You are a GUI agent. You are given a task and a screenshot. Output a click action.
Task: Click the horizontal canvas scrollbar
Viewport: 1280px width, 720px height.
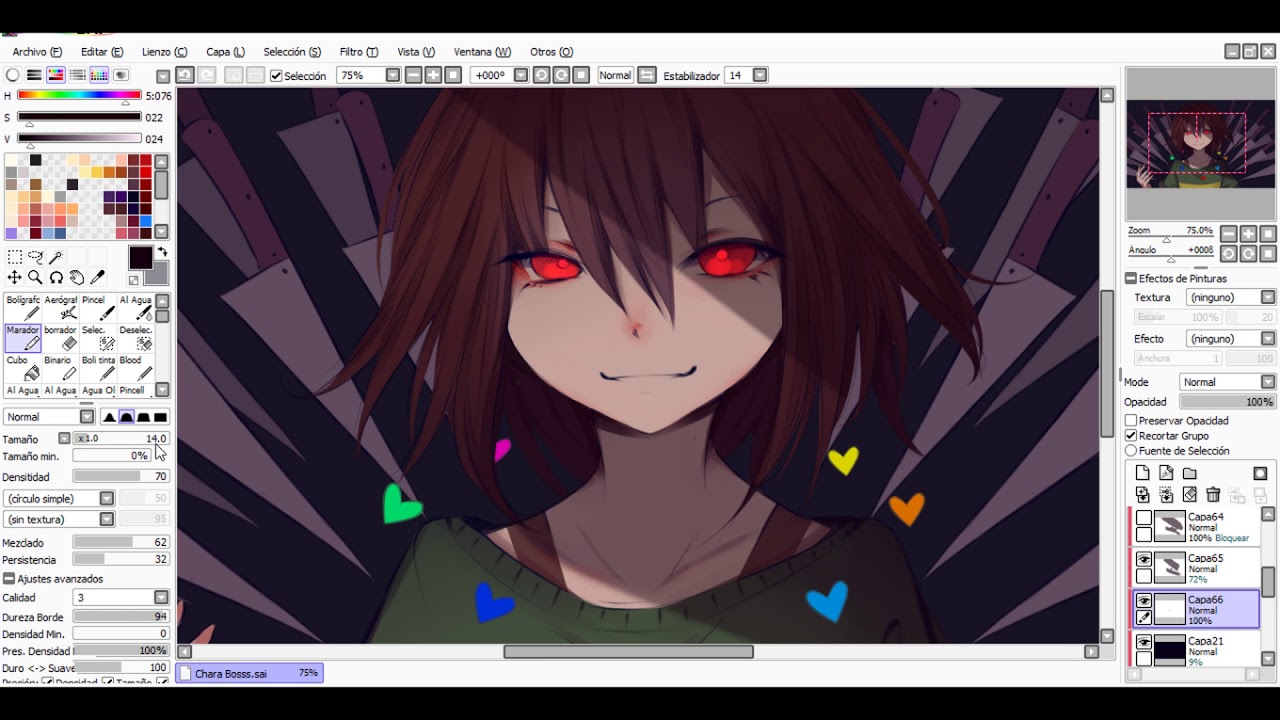pos(628,652)
